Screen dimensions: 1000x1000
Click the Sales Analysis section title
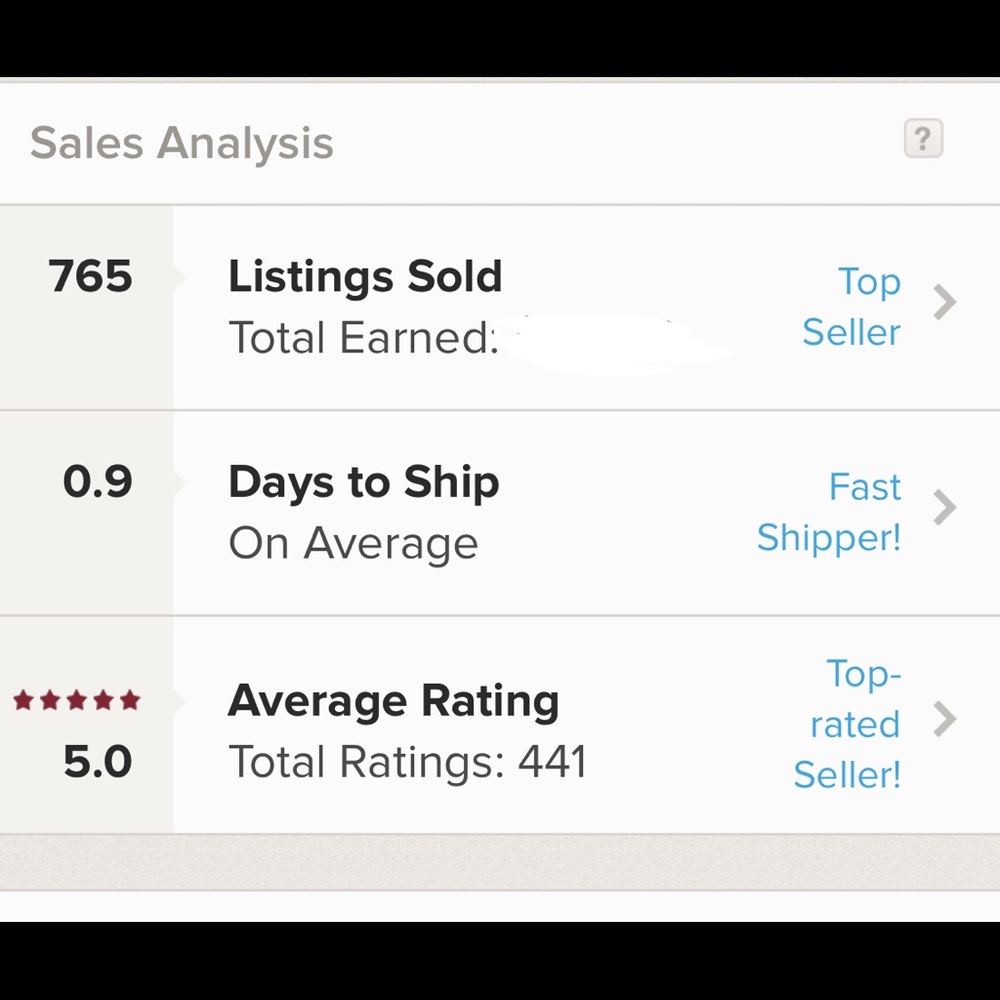pos(181,142)
